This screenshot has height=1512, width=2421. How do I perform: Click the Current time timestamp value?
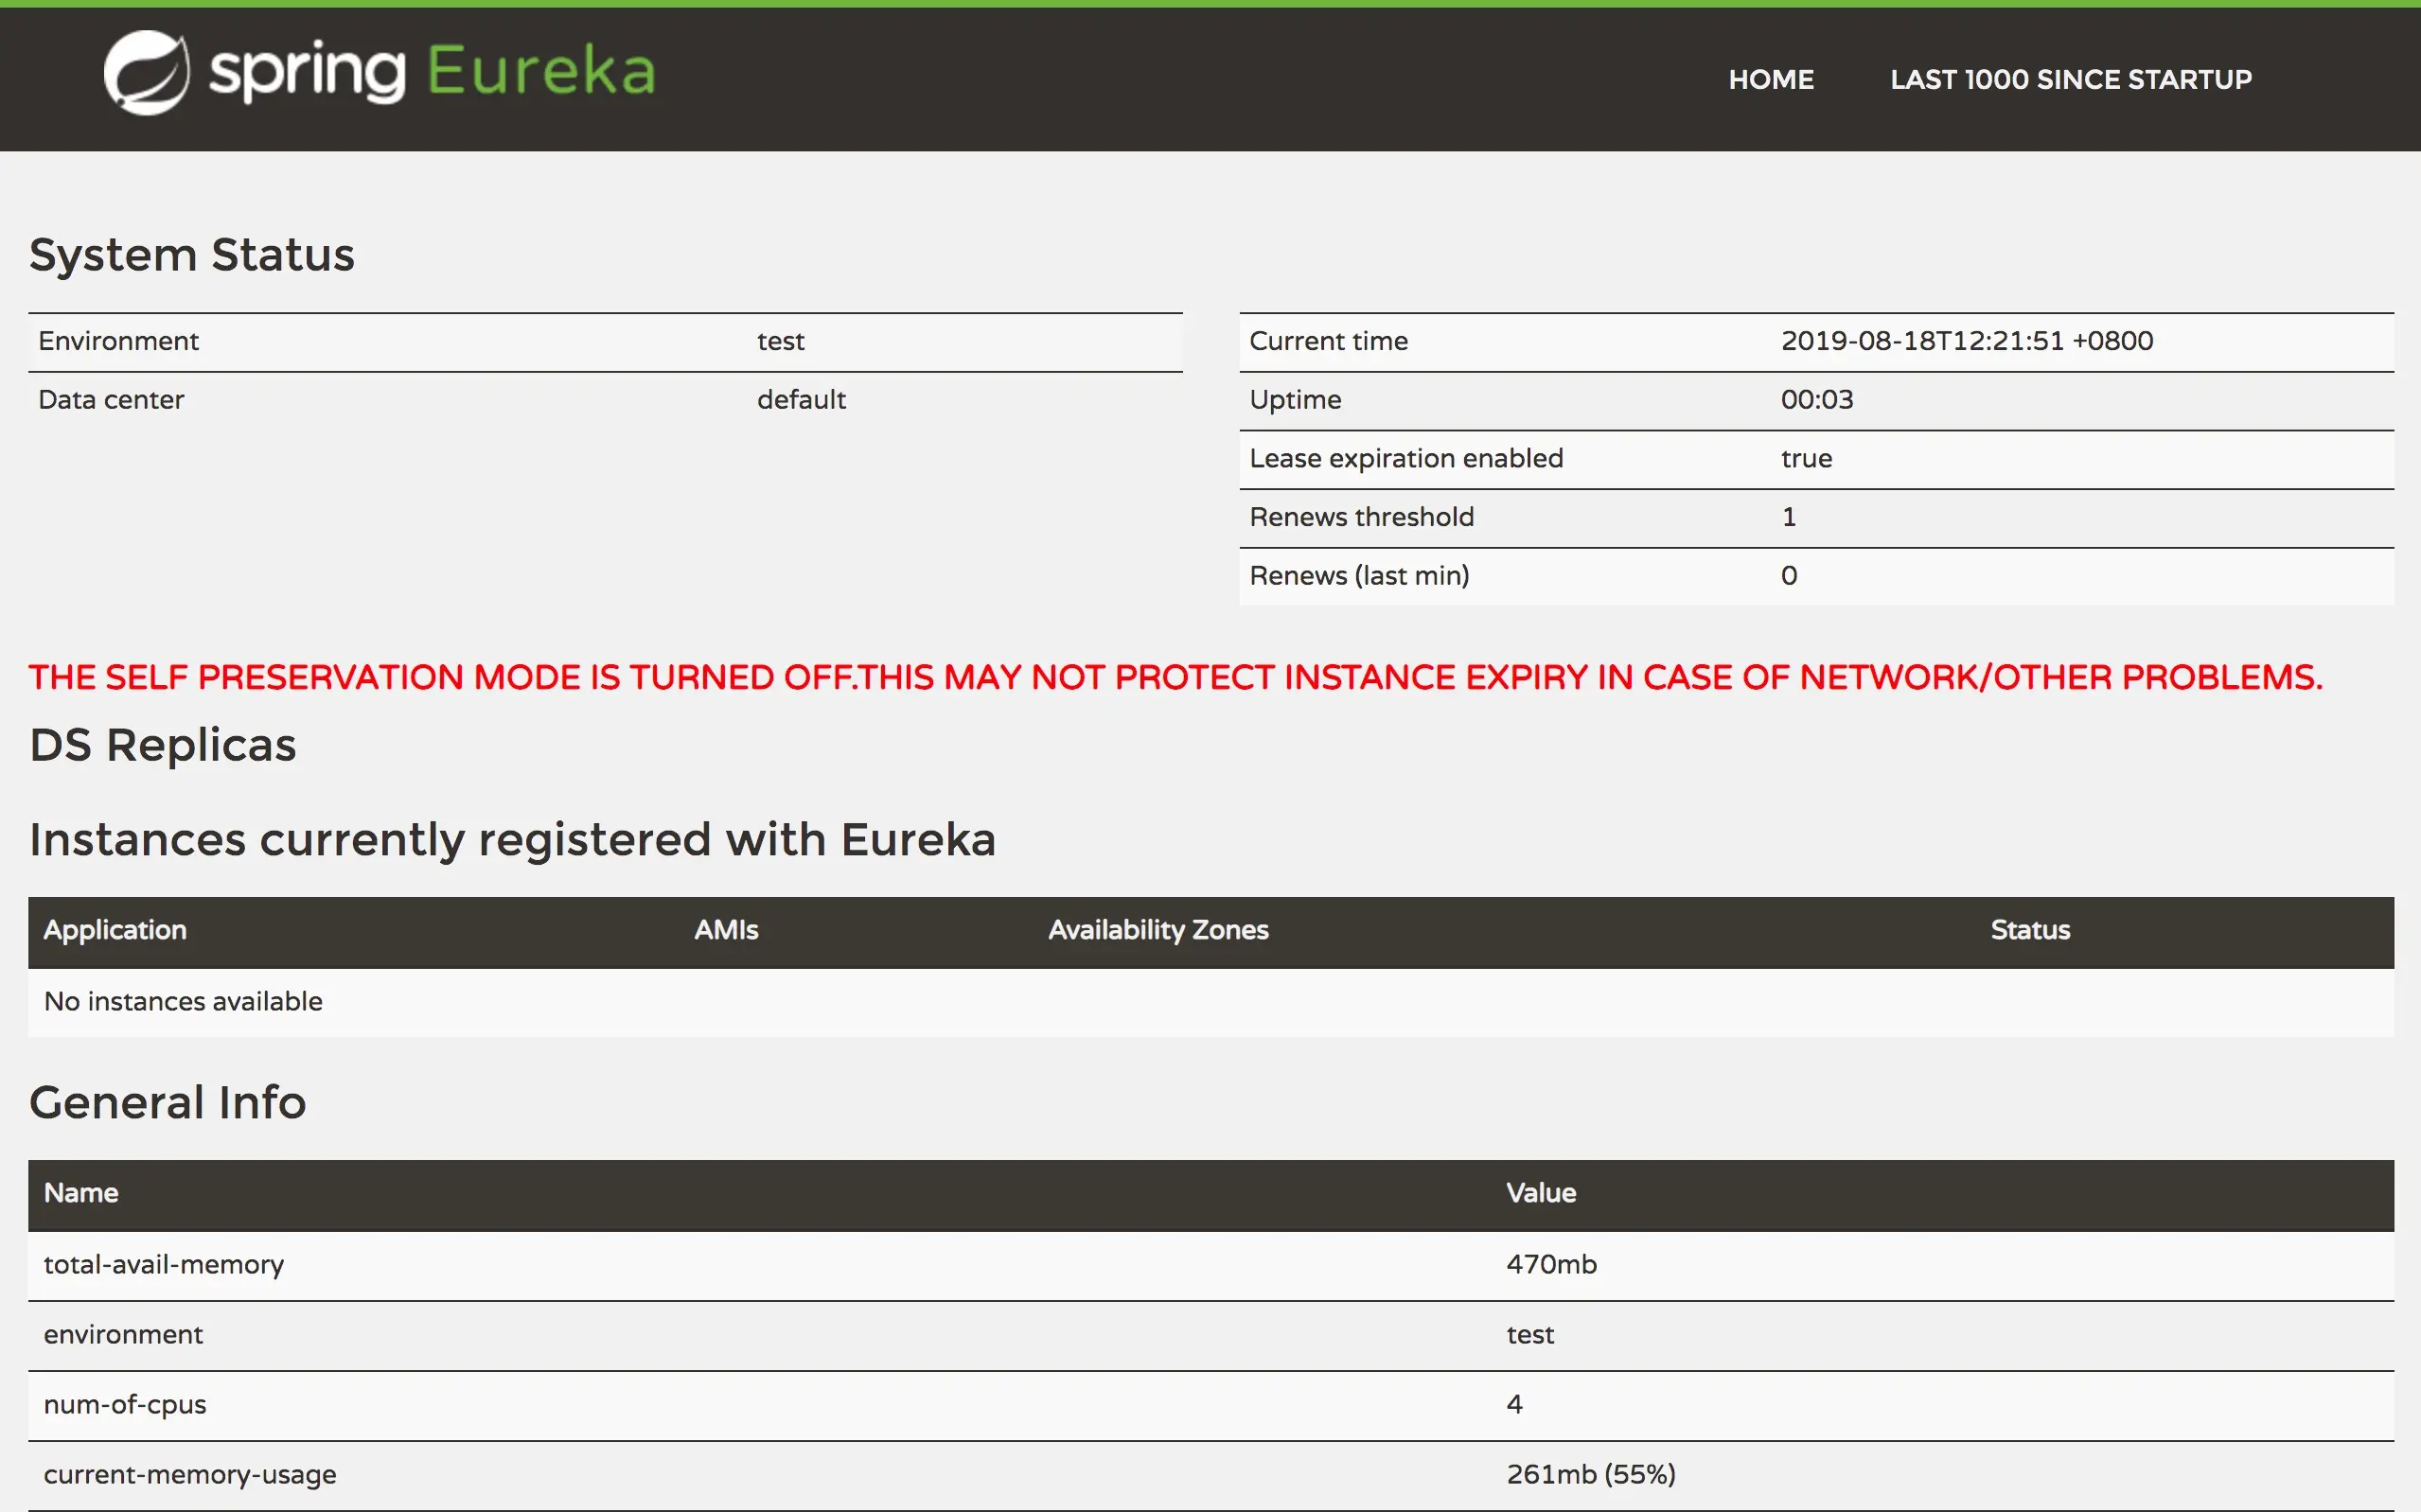click(1966, 342)
